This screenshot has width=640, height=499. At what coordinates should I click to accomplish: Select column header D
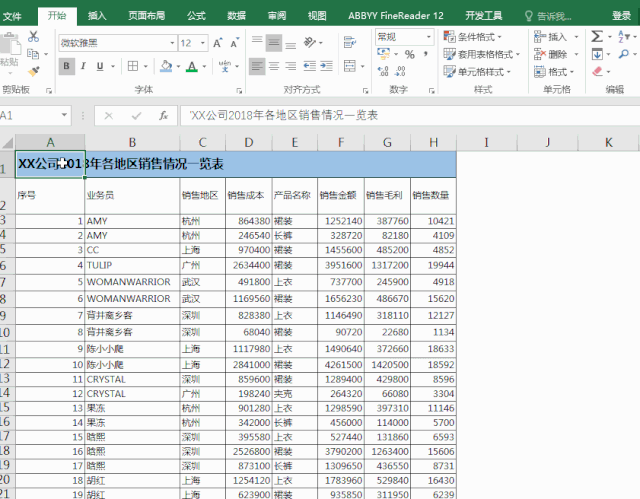[x=249, y=142]
